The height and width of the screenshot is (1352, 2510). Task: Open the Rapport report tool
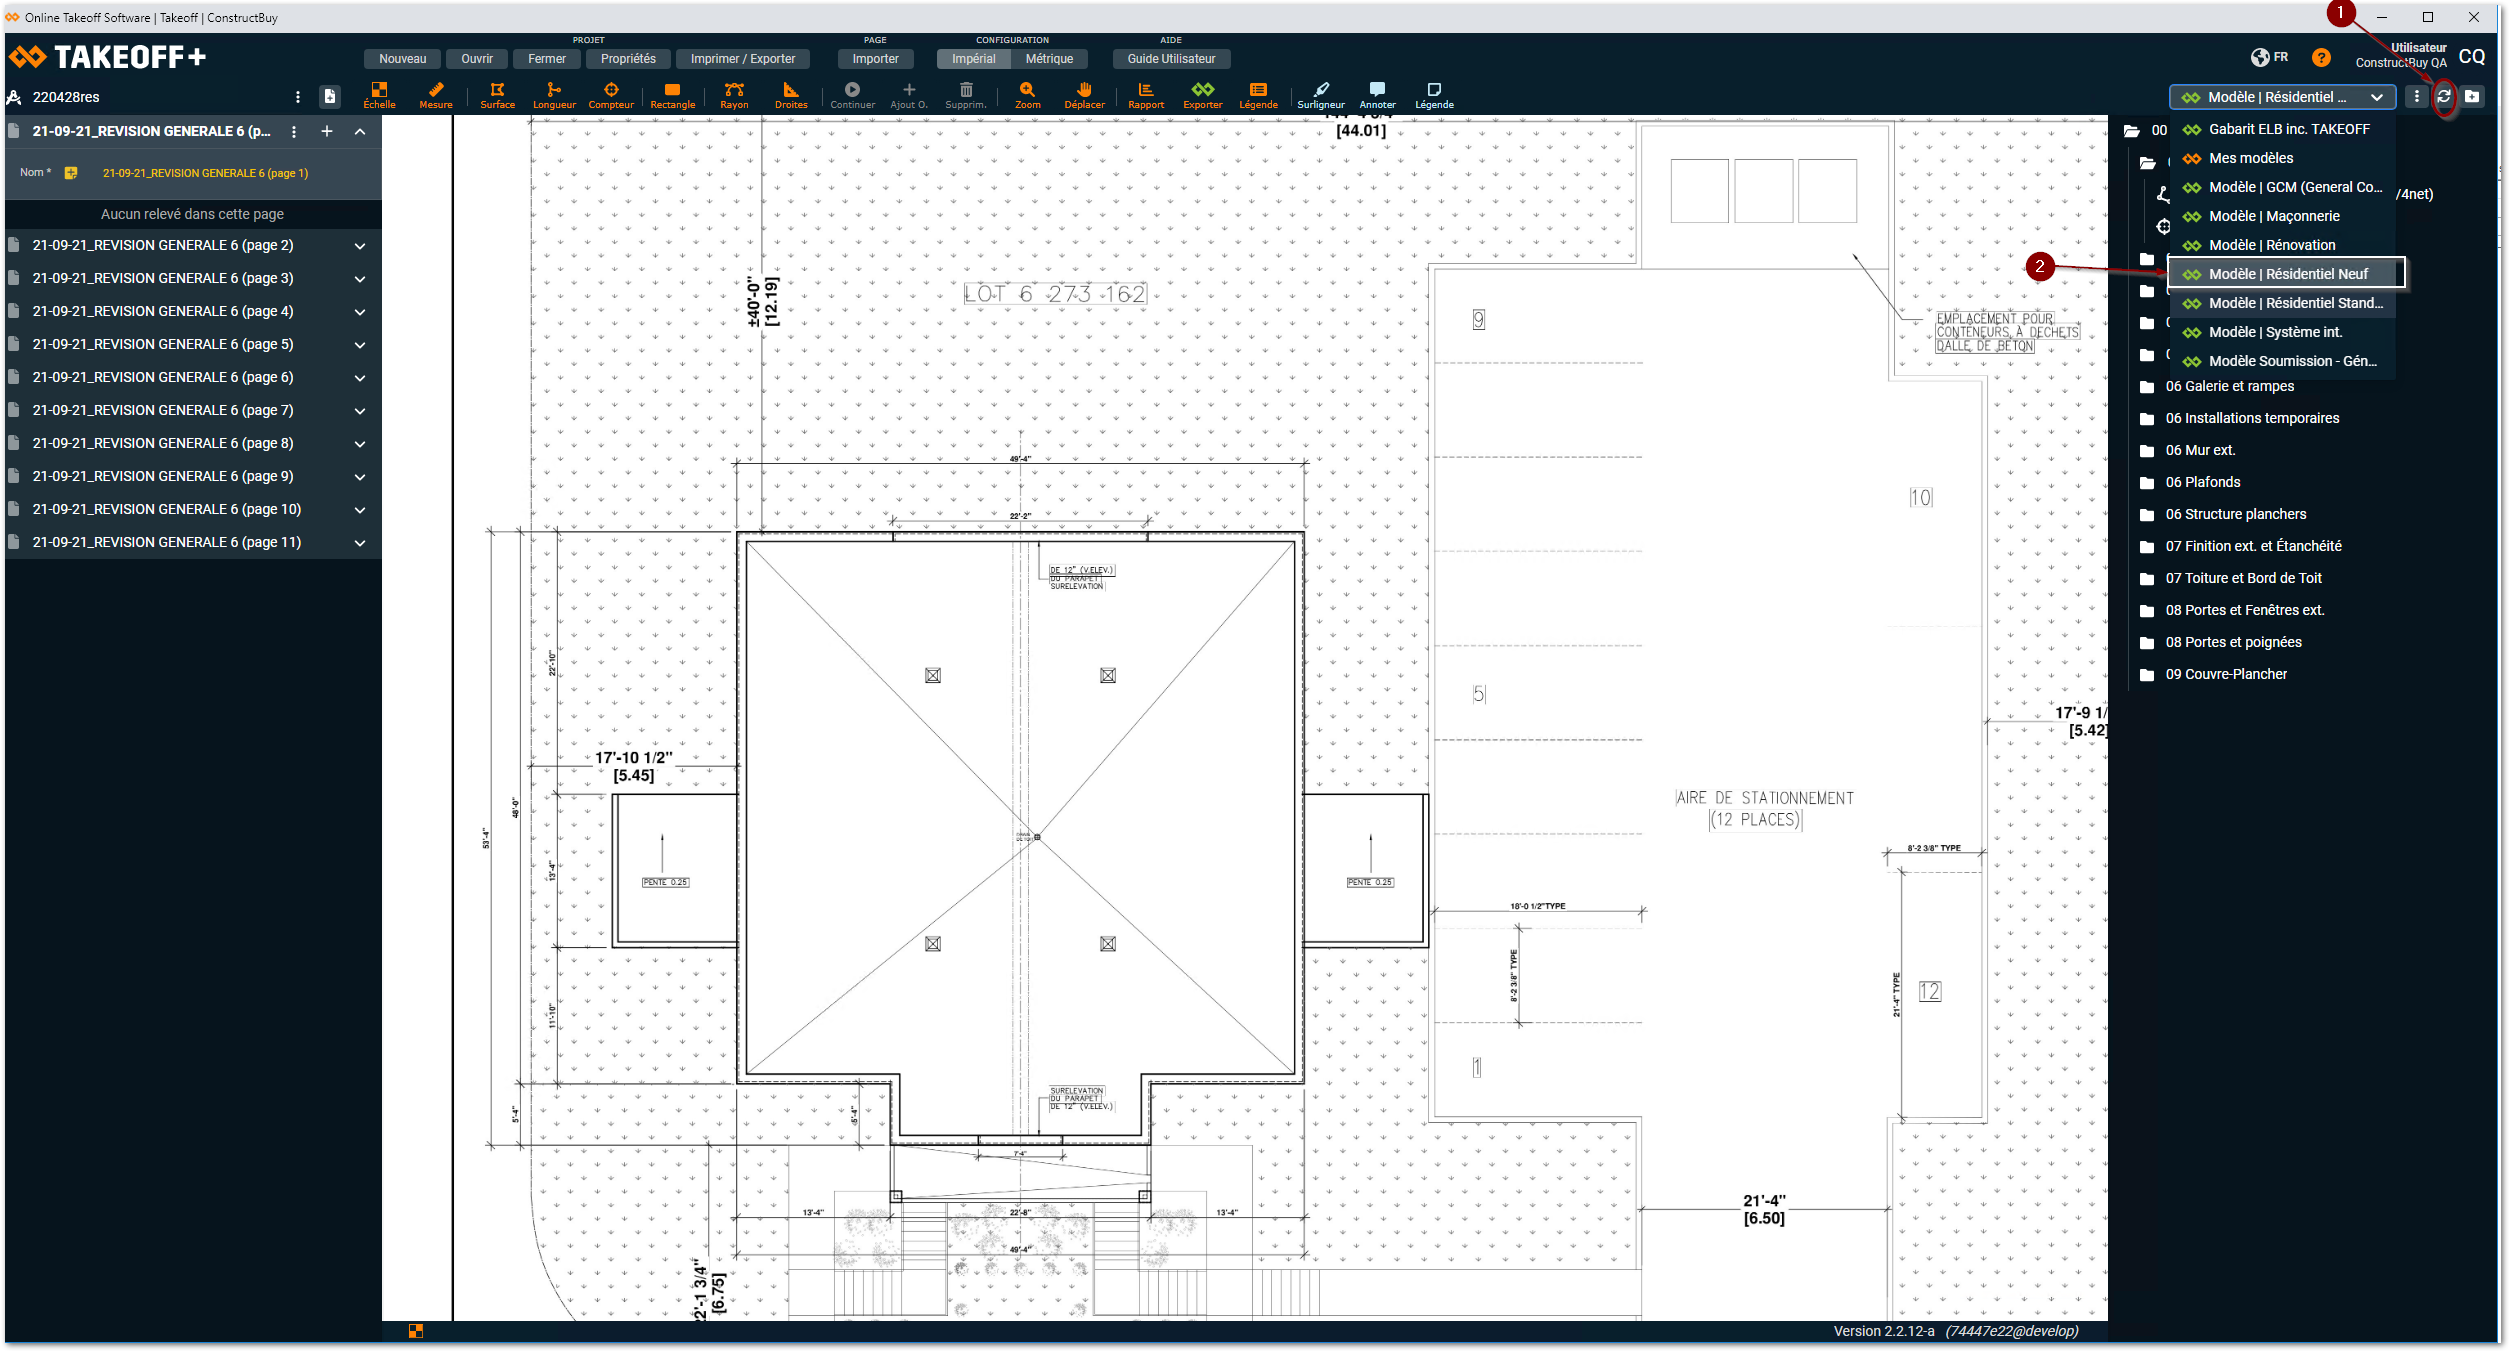1146,95
